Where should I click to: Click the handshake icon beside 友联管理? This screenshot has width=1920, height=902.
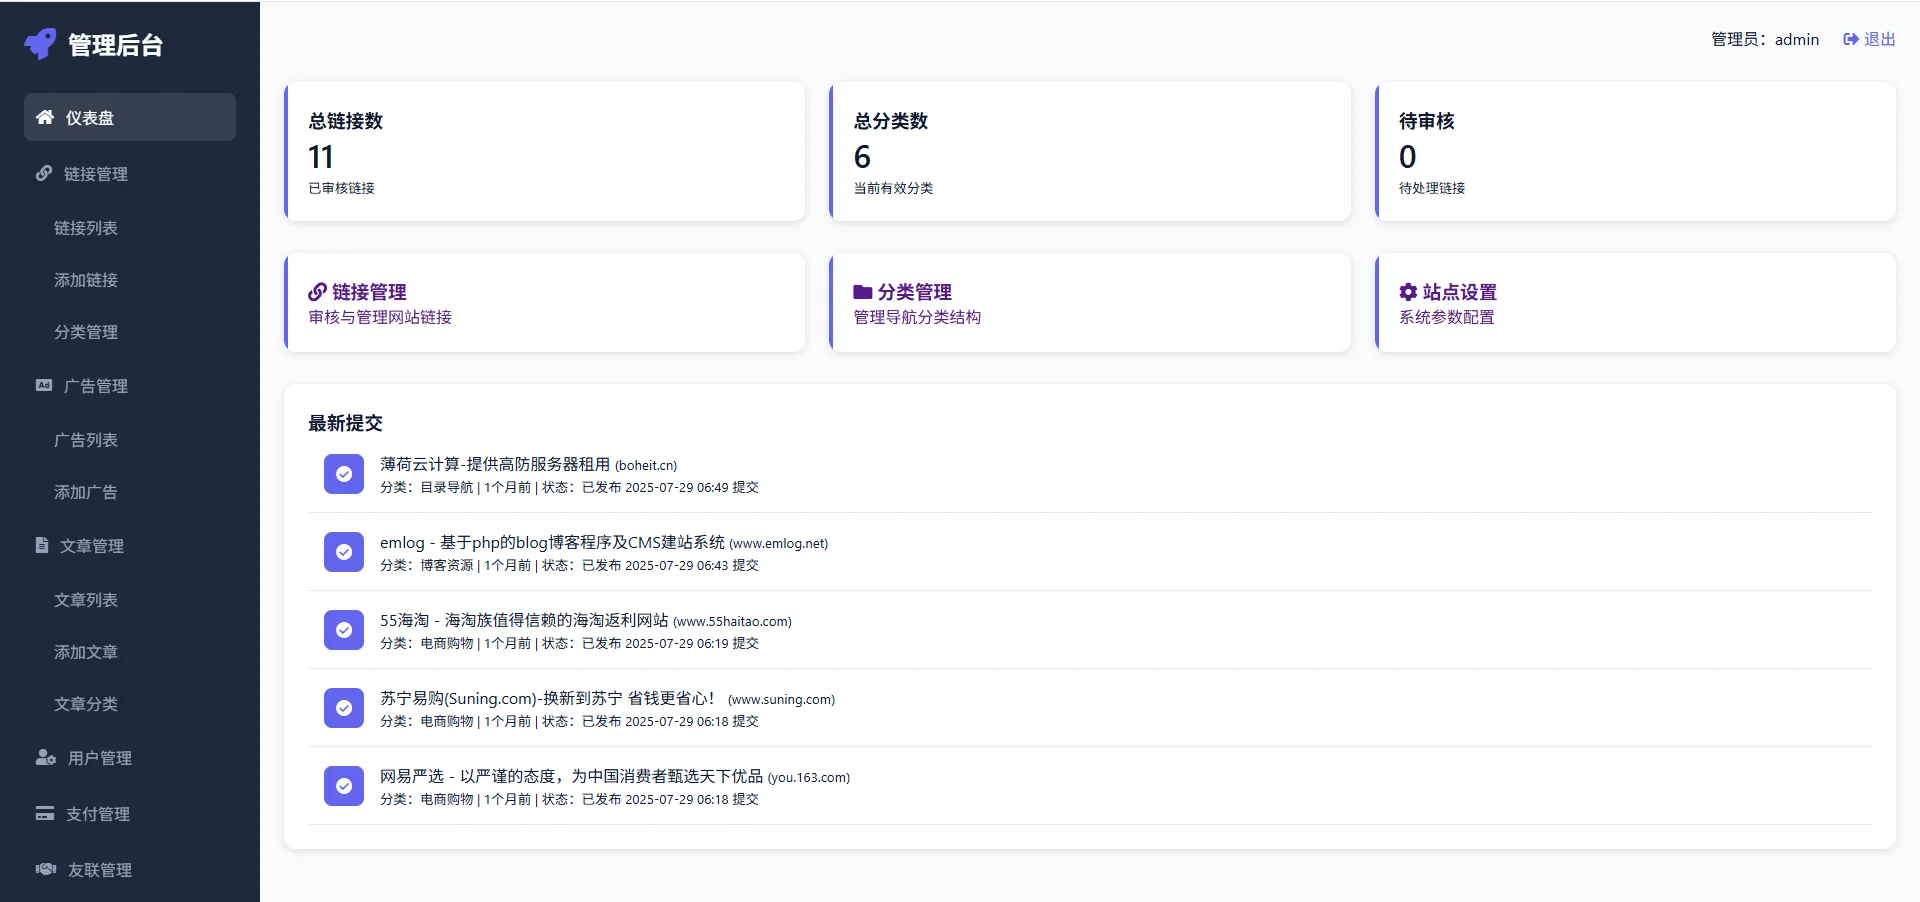[x=46, y=869]
